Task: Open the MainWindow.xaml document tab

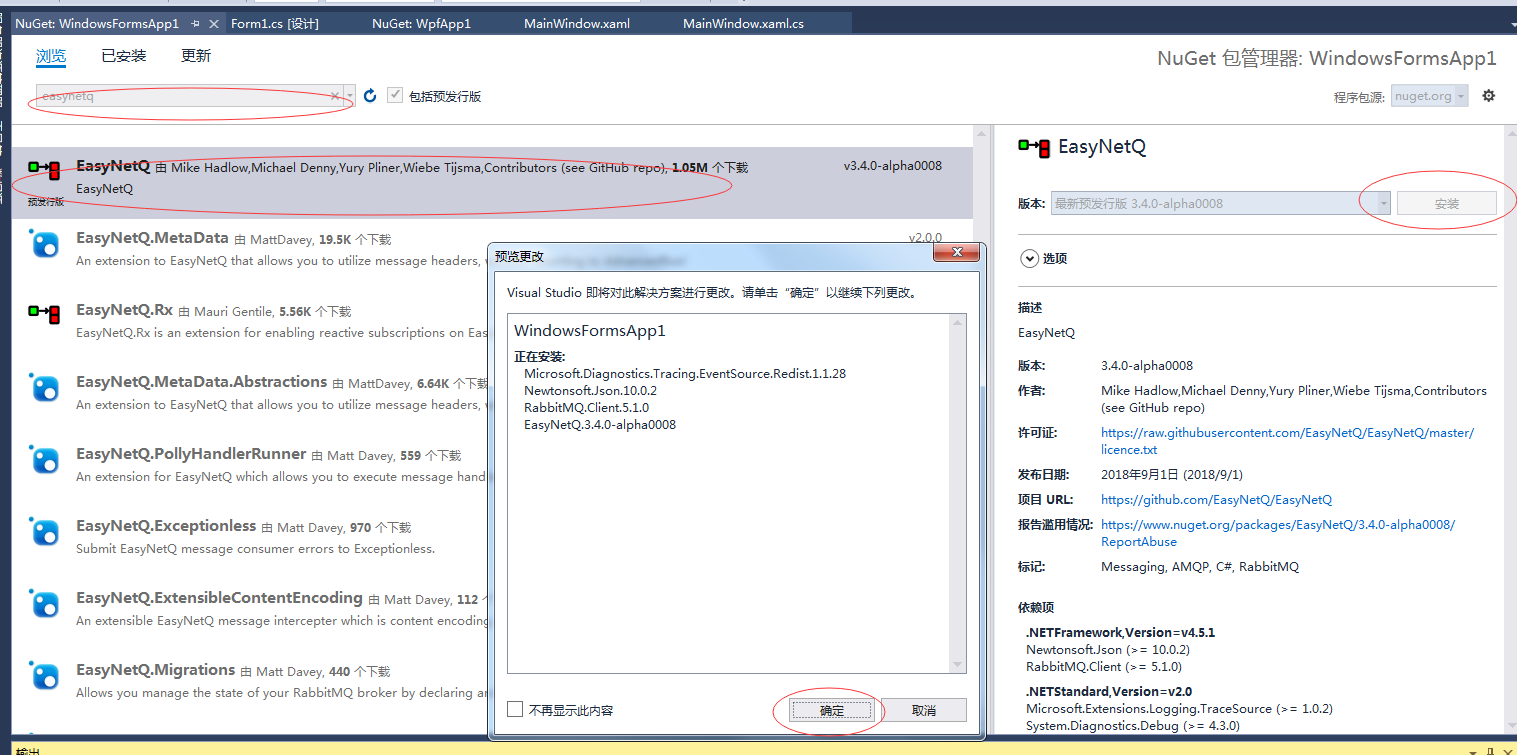Action: pos(577,23)
